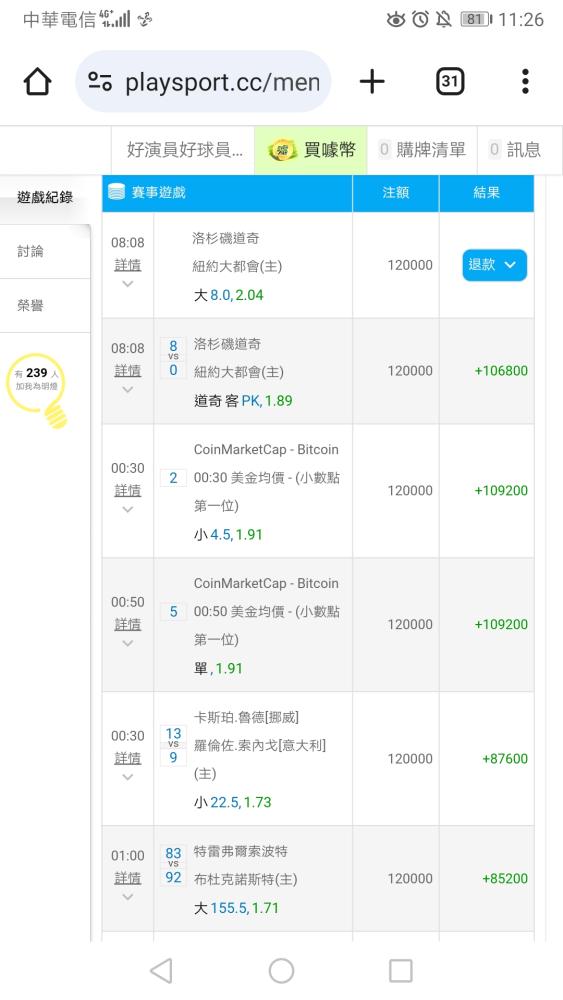Viewport: 563px width, 1000px height.
Task: Open the 購牌清單 purchase list
Action: coord(423,150)
